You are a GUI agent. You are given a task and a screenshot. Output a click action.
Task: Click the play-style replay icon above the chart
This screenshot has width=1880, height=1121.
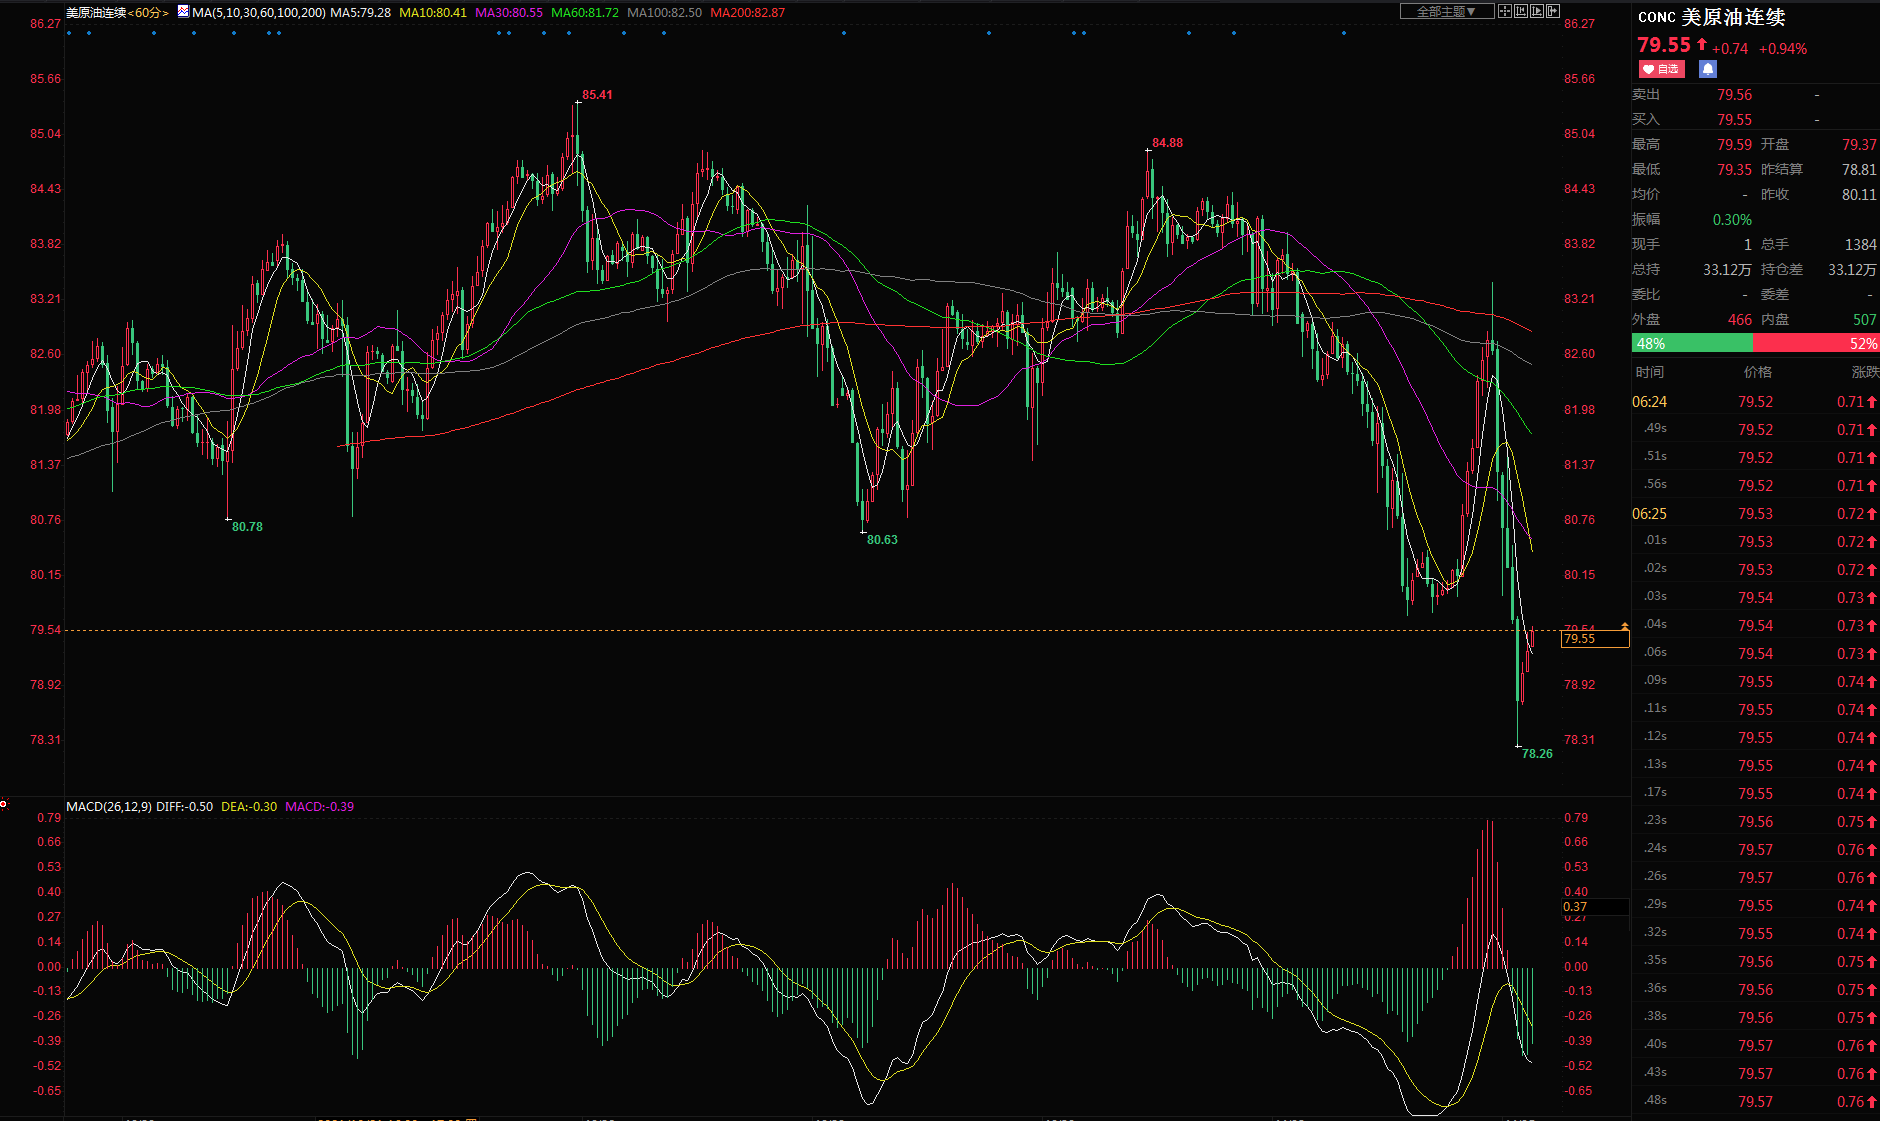pos(1537,11)
